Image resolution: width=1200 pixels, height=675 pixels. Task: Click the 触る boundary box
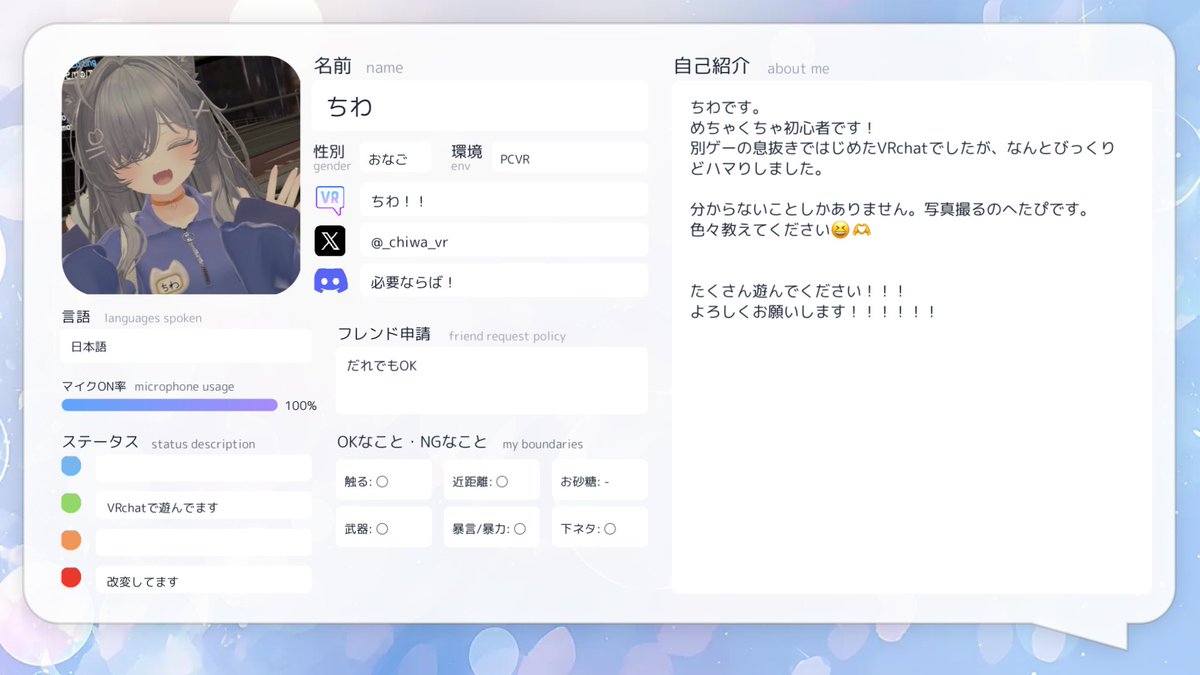point(384,480)
